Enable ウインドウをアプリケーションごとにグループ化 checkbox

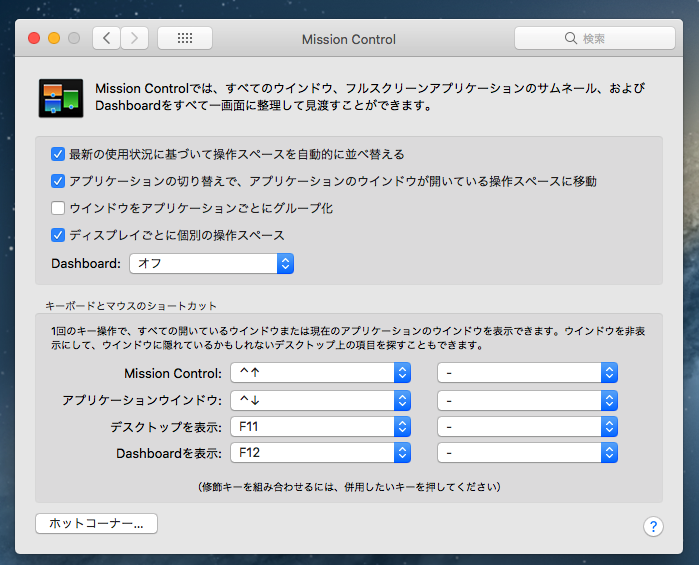point(58,208)
